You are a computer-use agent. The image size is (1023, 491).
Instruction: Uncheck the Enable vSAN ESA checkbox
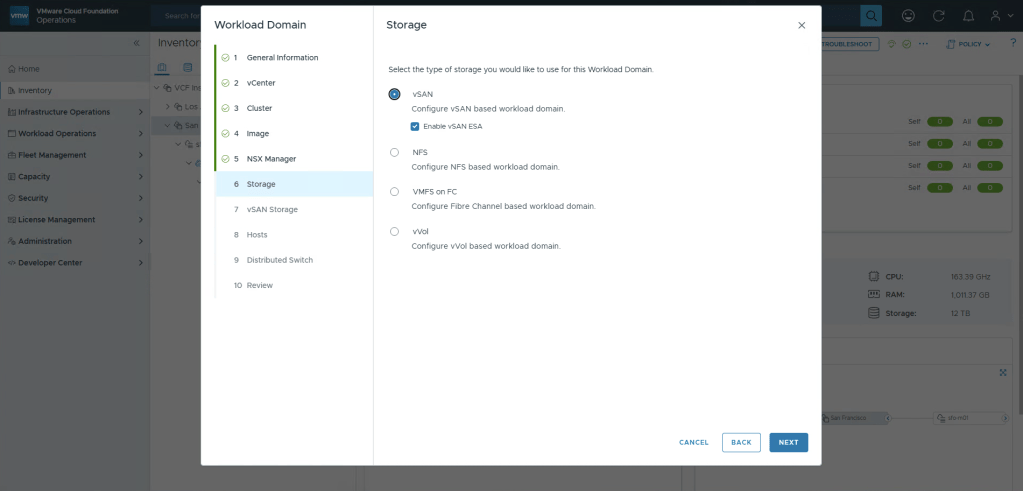(x=415, y=126)
